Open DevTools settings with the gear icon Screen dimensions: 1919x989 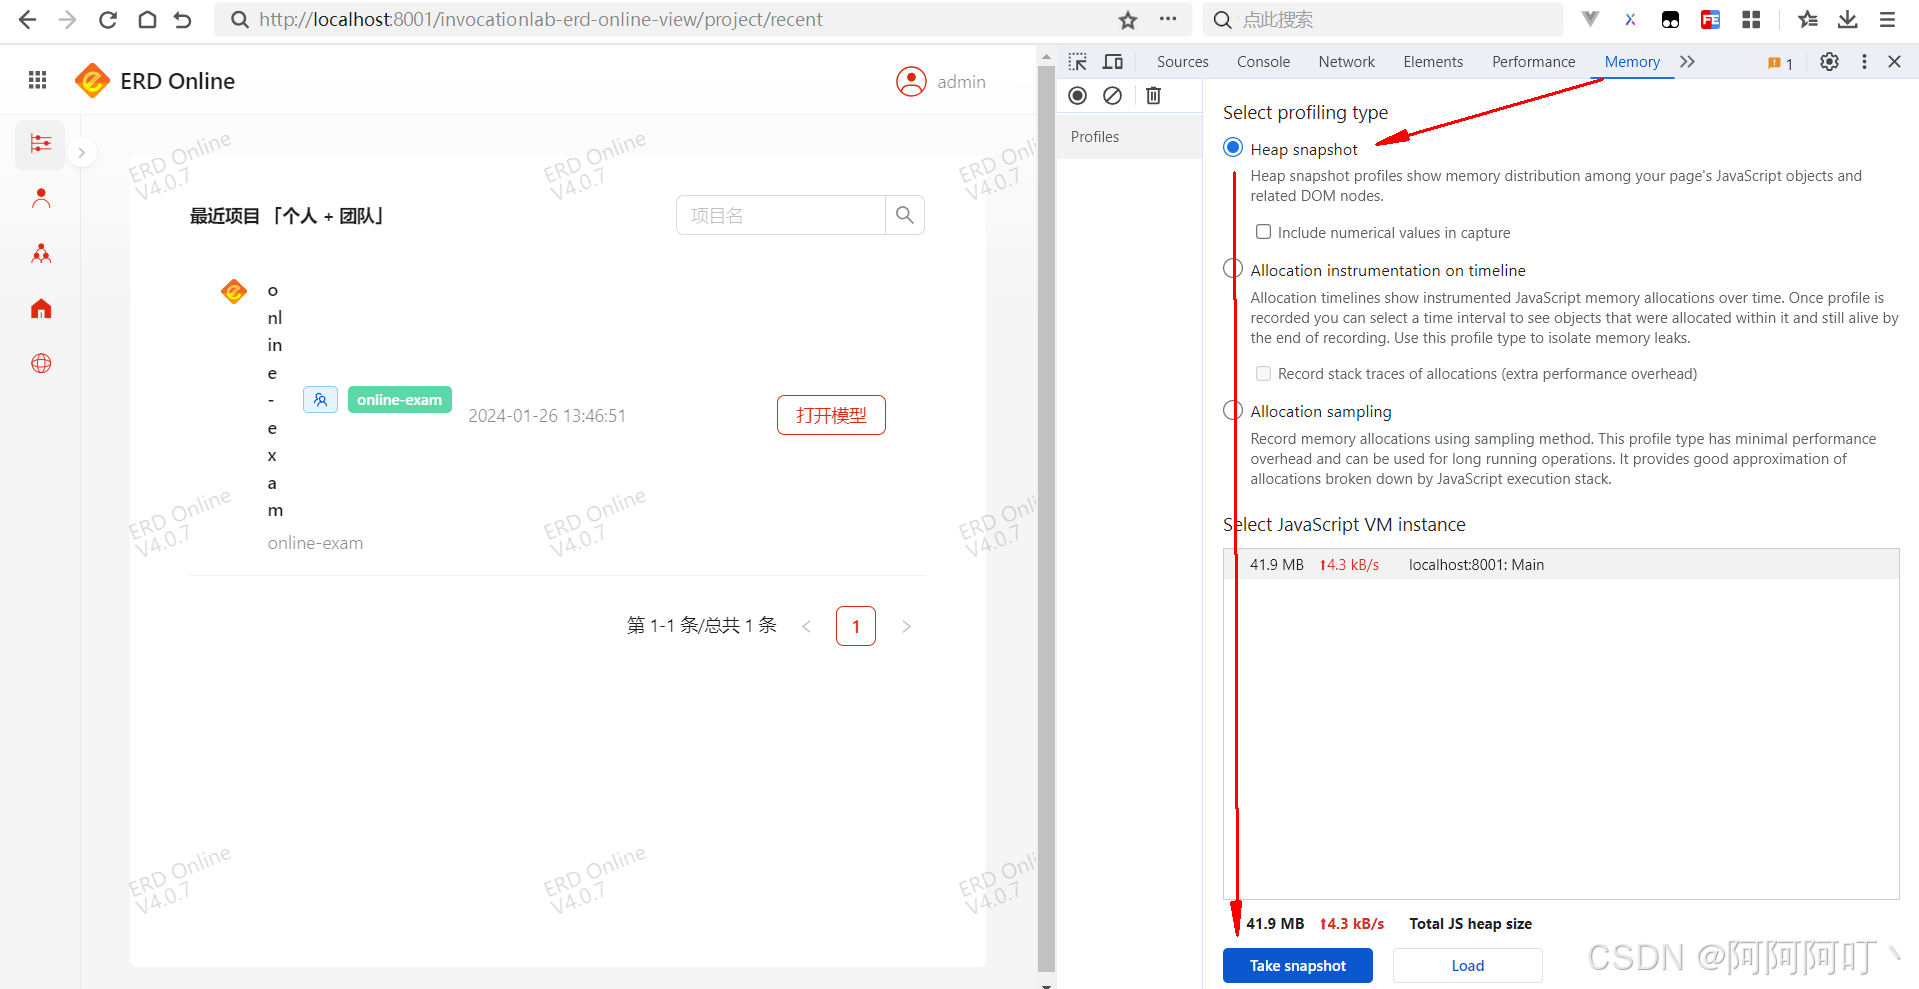tap(1829, 61)
